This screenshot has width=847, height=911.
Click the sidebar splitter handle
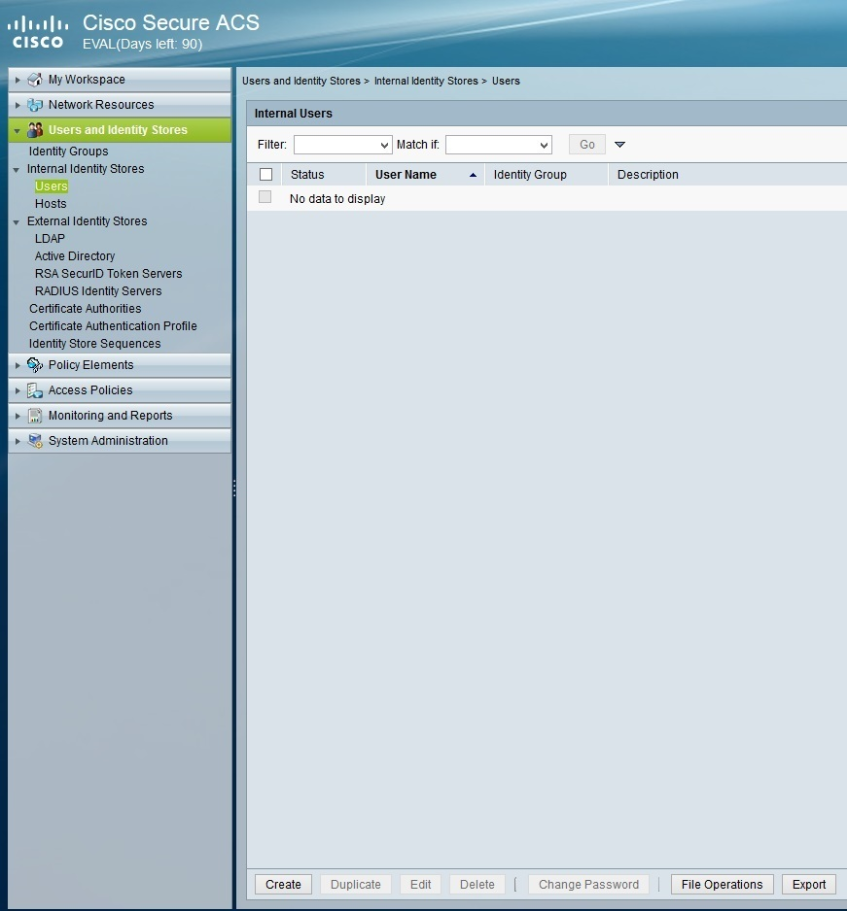(234, 488)
